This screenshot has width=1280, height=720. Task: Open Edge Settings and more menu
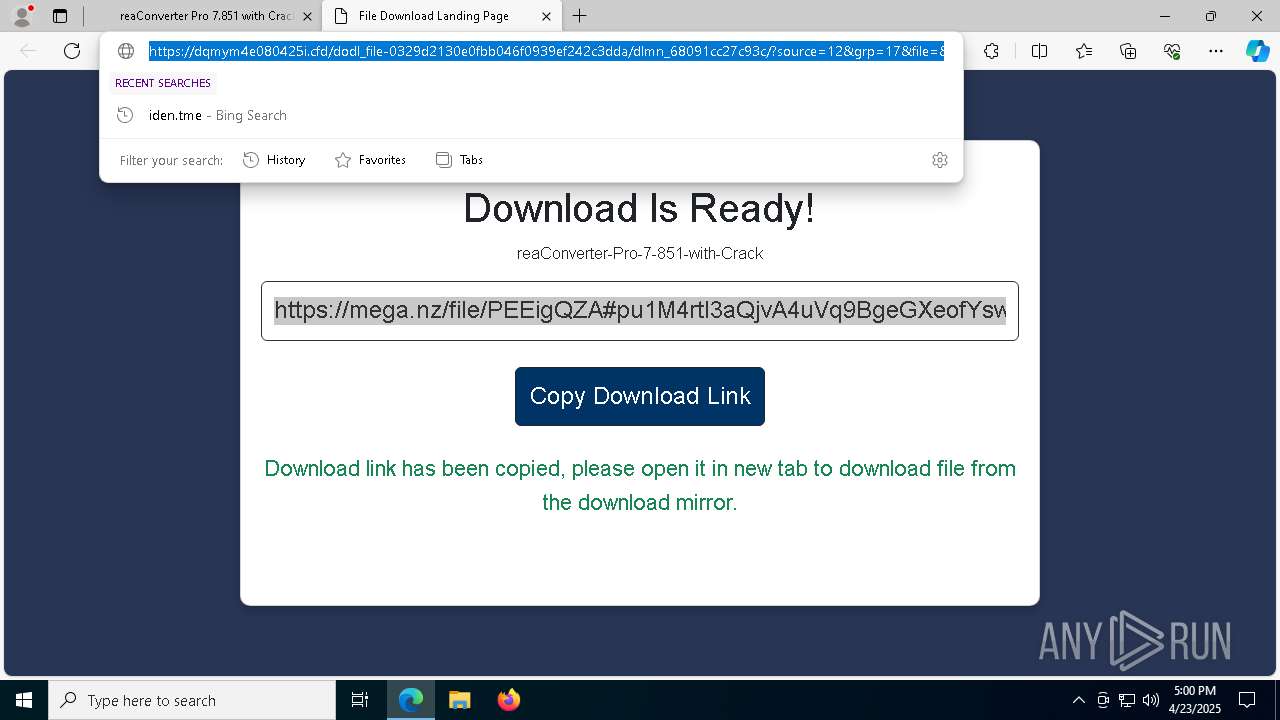(1216, 51)
